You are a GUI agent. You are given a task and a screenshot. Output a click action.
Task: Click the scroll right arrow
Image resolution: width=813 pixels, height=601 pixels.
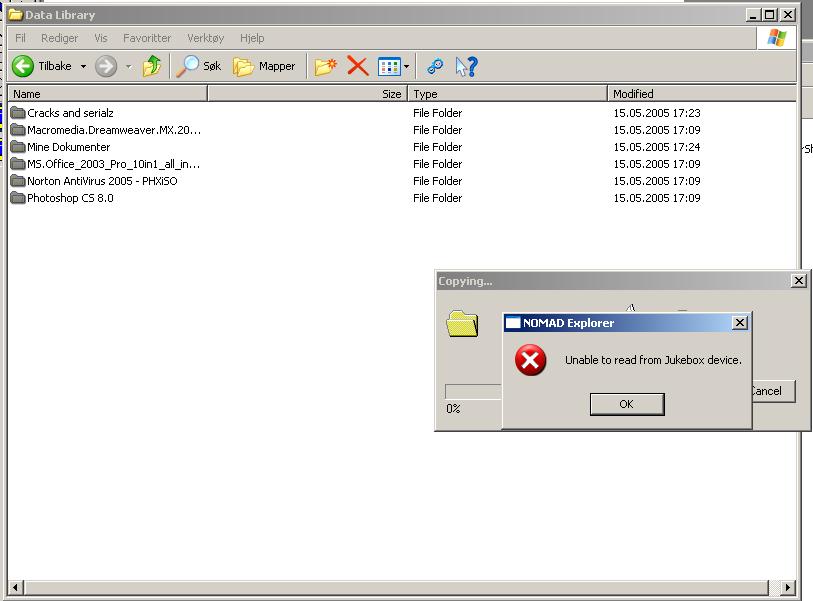coord(788,588)
